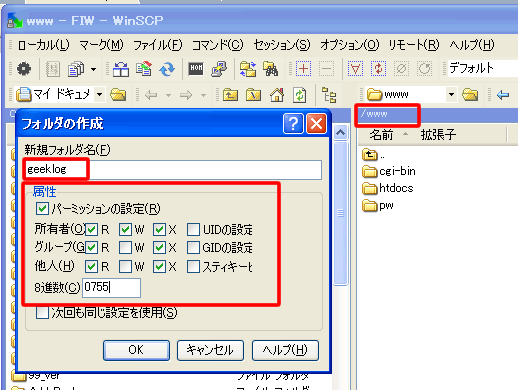The width and height of the screenshot is (518, 390).
Task: Click the keep remote directory updated icon
Action: [144, 69]
